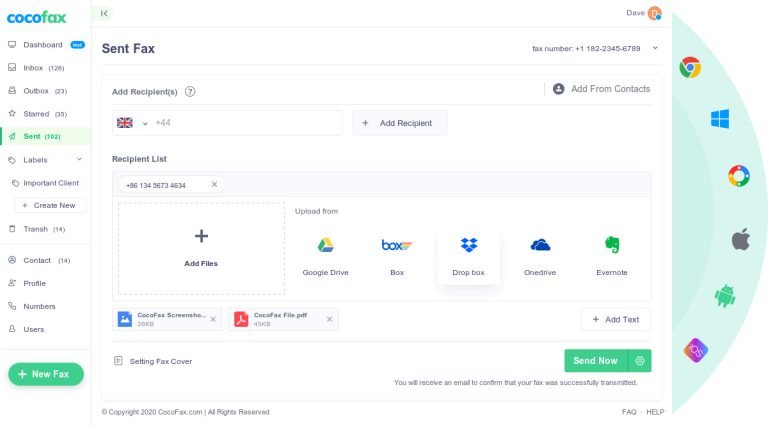Open Add From Contacts
768x426 pixels.
[601, 89]
